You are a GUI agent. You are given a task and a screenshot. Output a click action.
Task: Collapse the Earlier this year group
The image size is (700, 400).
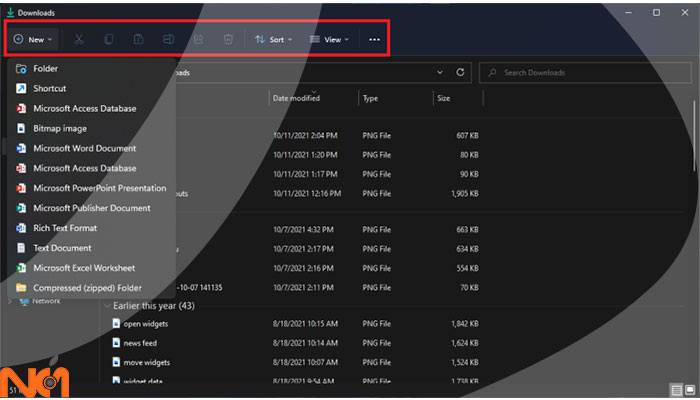pos(107,306)
